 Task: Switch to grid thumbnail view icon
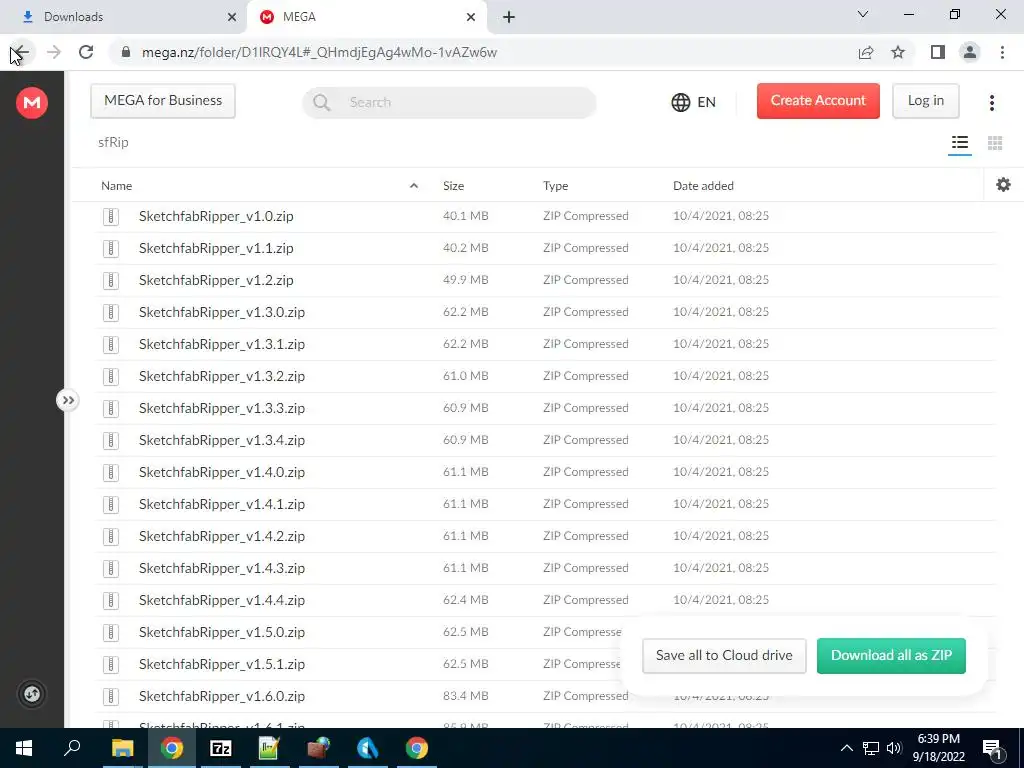tap(995, 142)
